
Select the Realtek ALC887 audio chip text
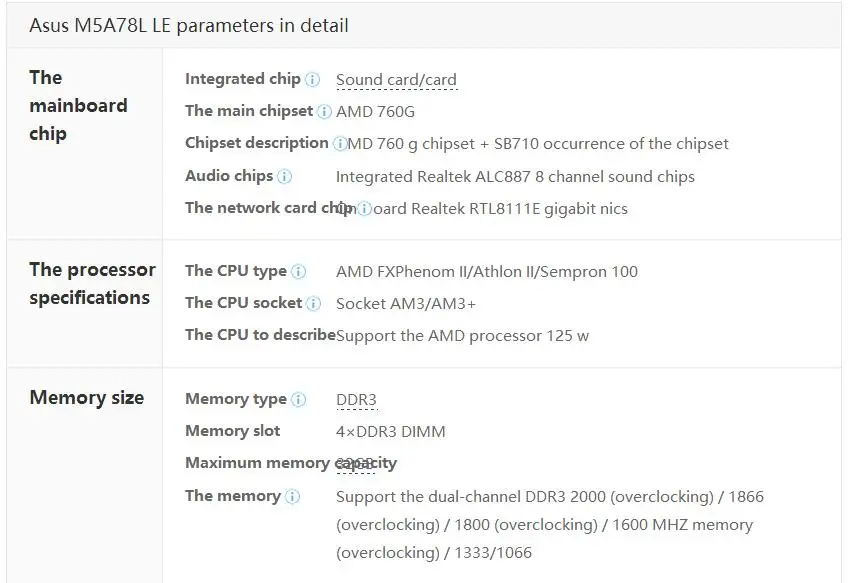point(515,177)
